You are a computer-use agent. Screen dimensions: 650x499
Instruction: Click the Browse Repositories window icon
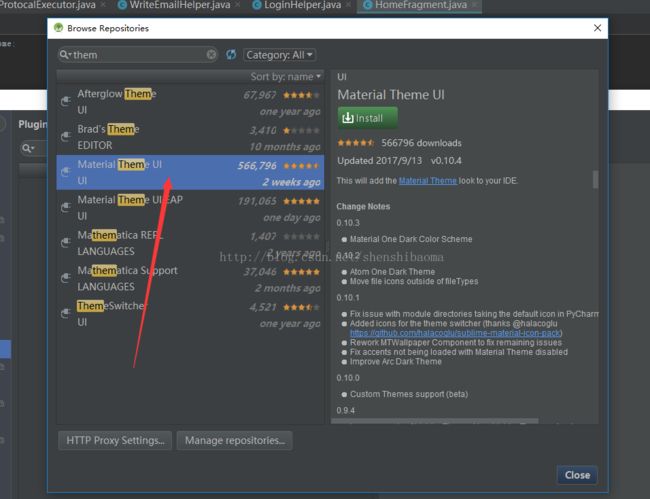click(x=58, y=28)
